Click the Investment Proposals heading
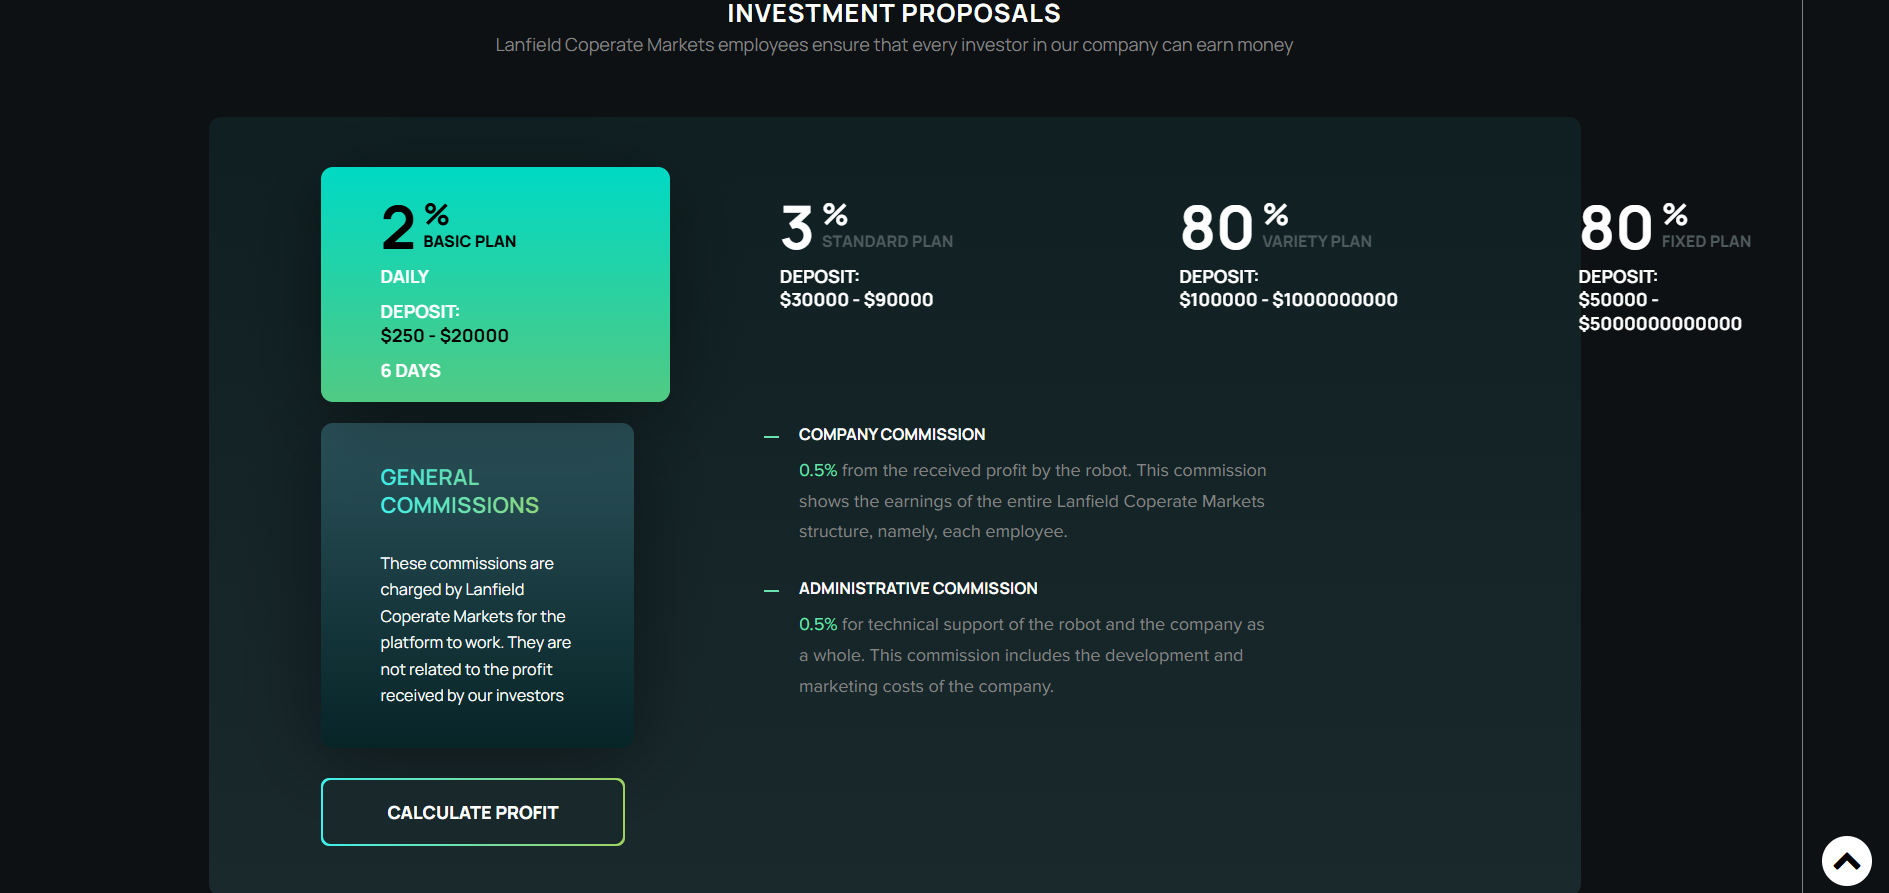1889x893 pixels. (x=893, y=14)
